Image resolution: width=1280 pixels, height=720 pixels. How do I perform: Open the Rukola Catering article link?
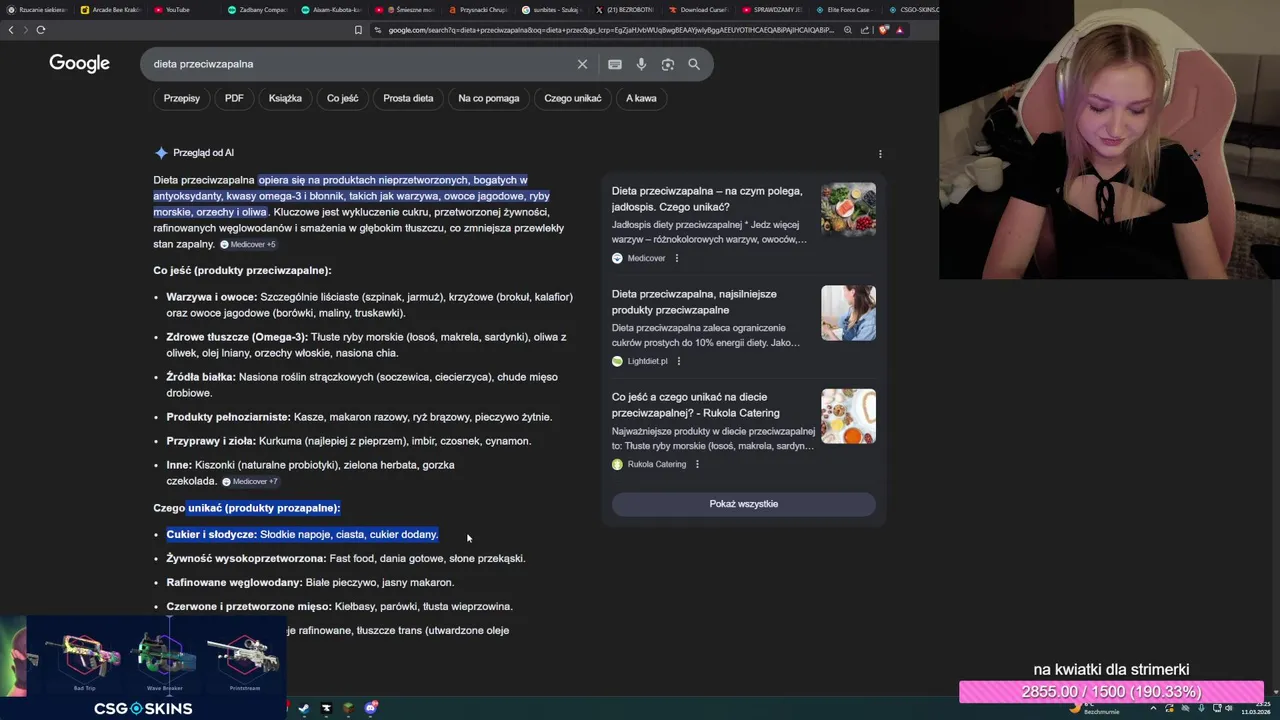[x=696, y=405]
